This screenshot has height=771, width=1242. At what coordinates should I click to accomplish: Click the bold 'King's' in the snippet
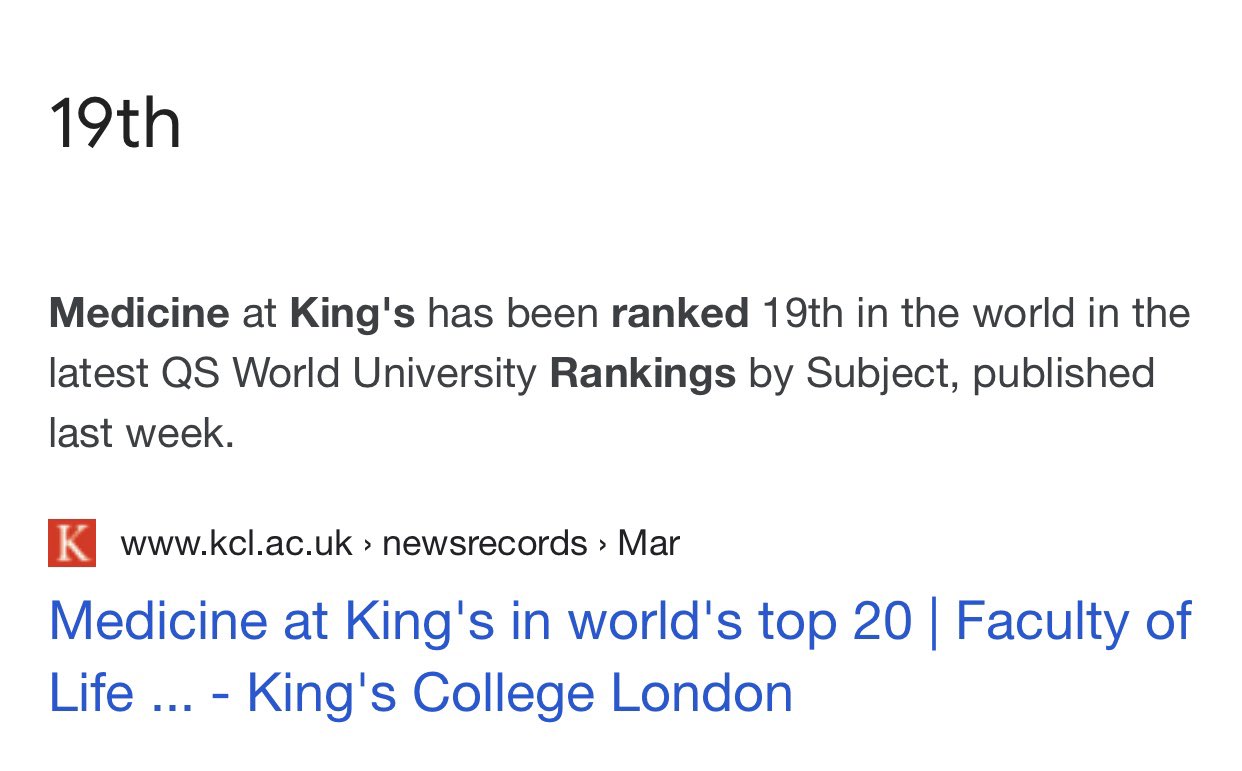click(352, 314)
